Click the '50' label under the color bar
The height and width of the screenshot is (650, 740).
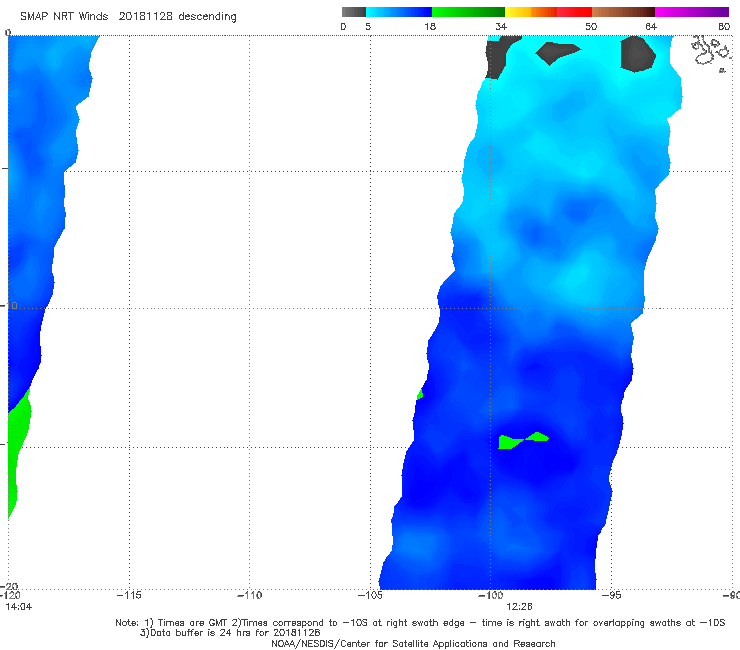(591, 27)
